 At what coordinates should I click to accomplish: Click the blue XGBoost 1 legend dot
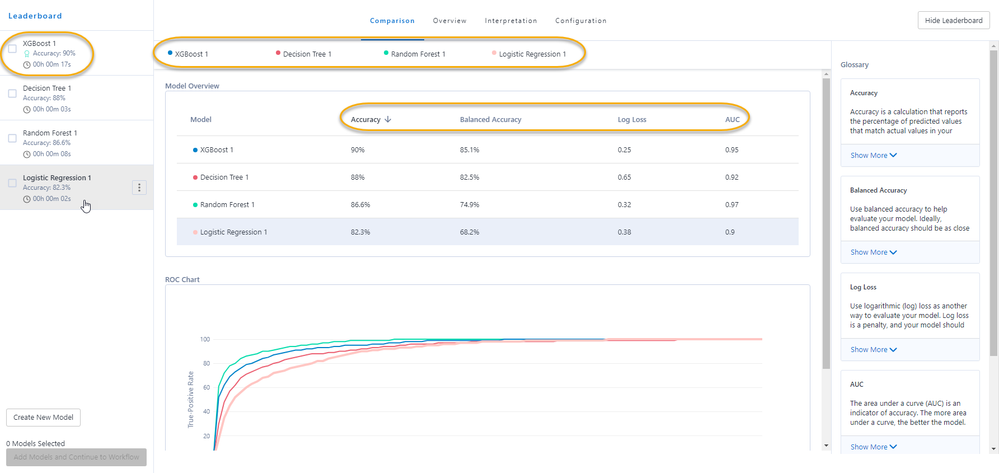click(x=169, y=54)
